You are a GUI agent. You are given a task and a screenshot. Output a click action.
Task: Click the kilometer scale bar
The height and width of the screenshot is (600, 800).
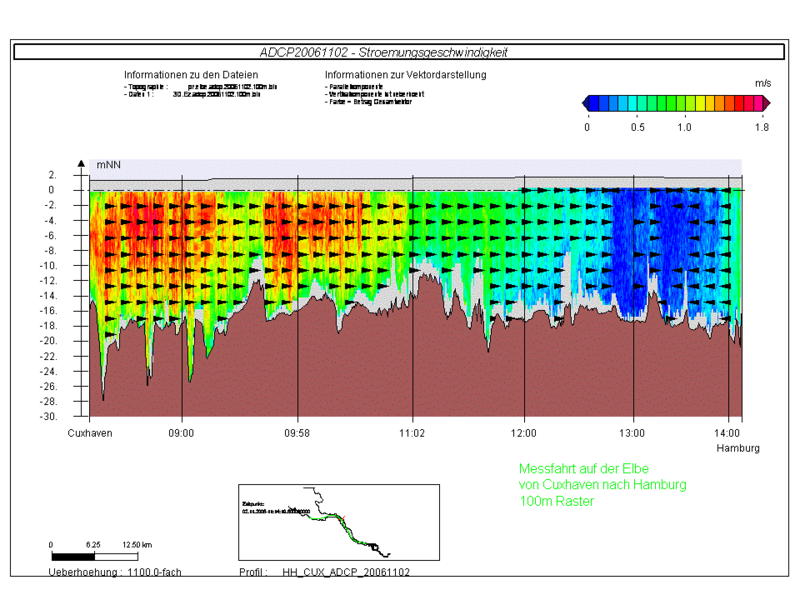94,557
